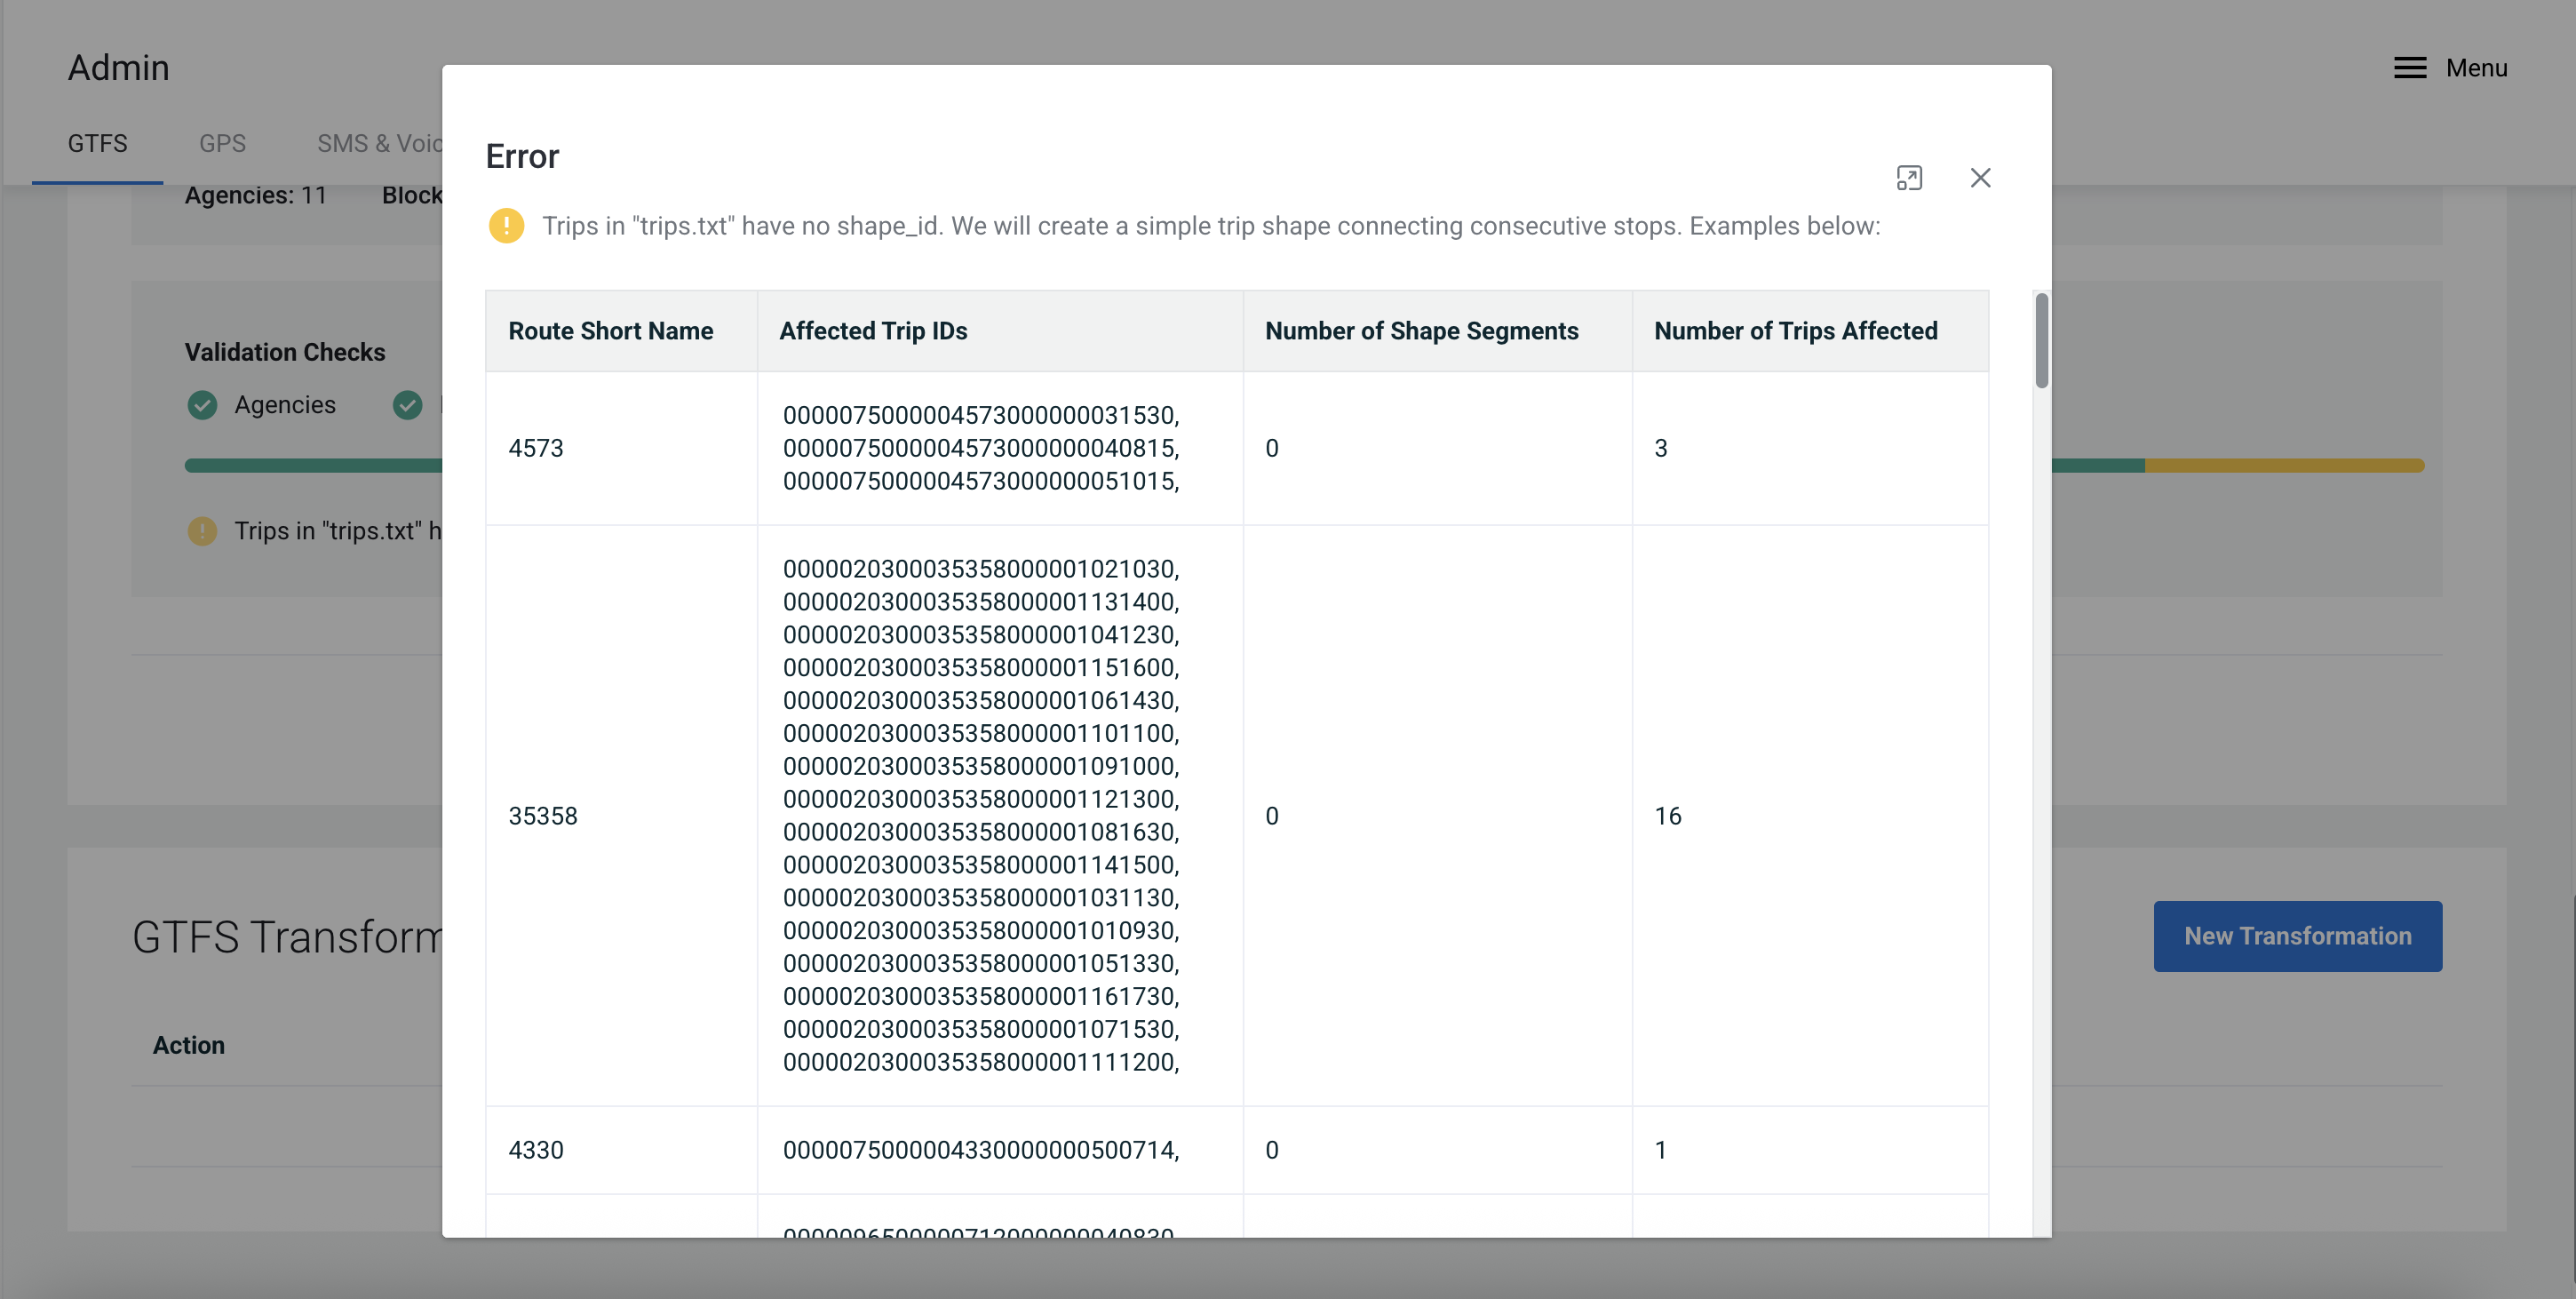Click the yellow warning icon in the dialog
This screenshot has height=1299, width=2576.
pos(506,226)
